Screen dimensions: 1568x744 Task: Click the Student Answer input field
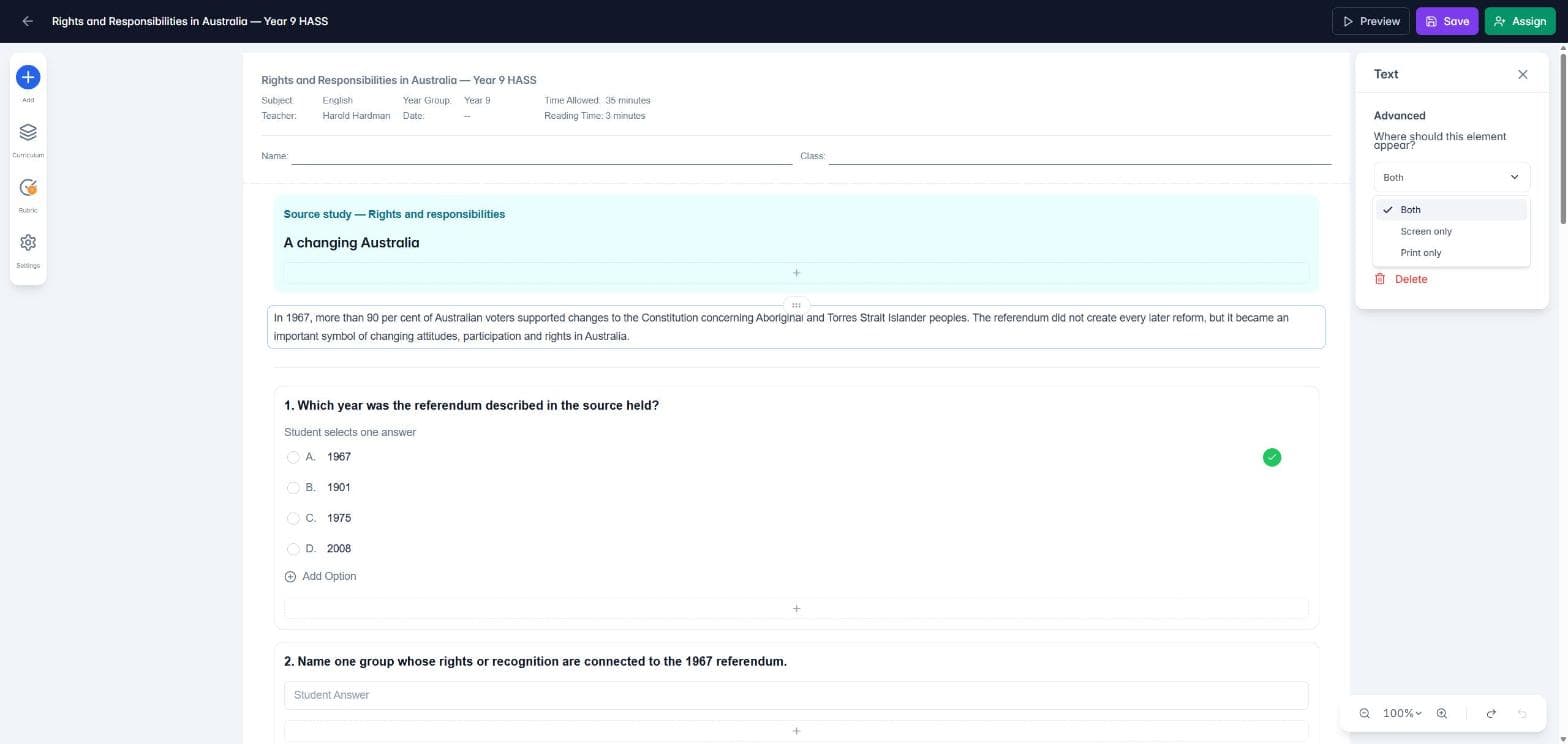(796, 695)
